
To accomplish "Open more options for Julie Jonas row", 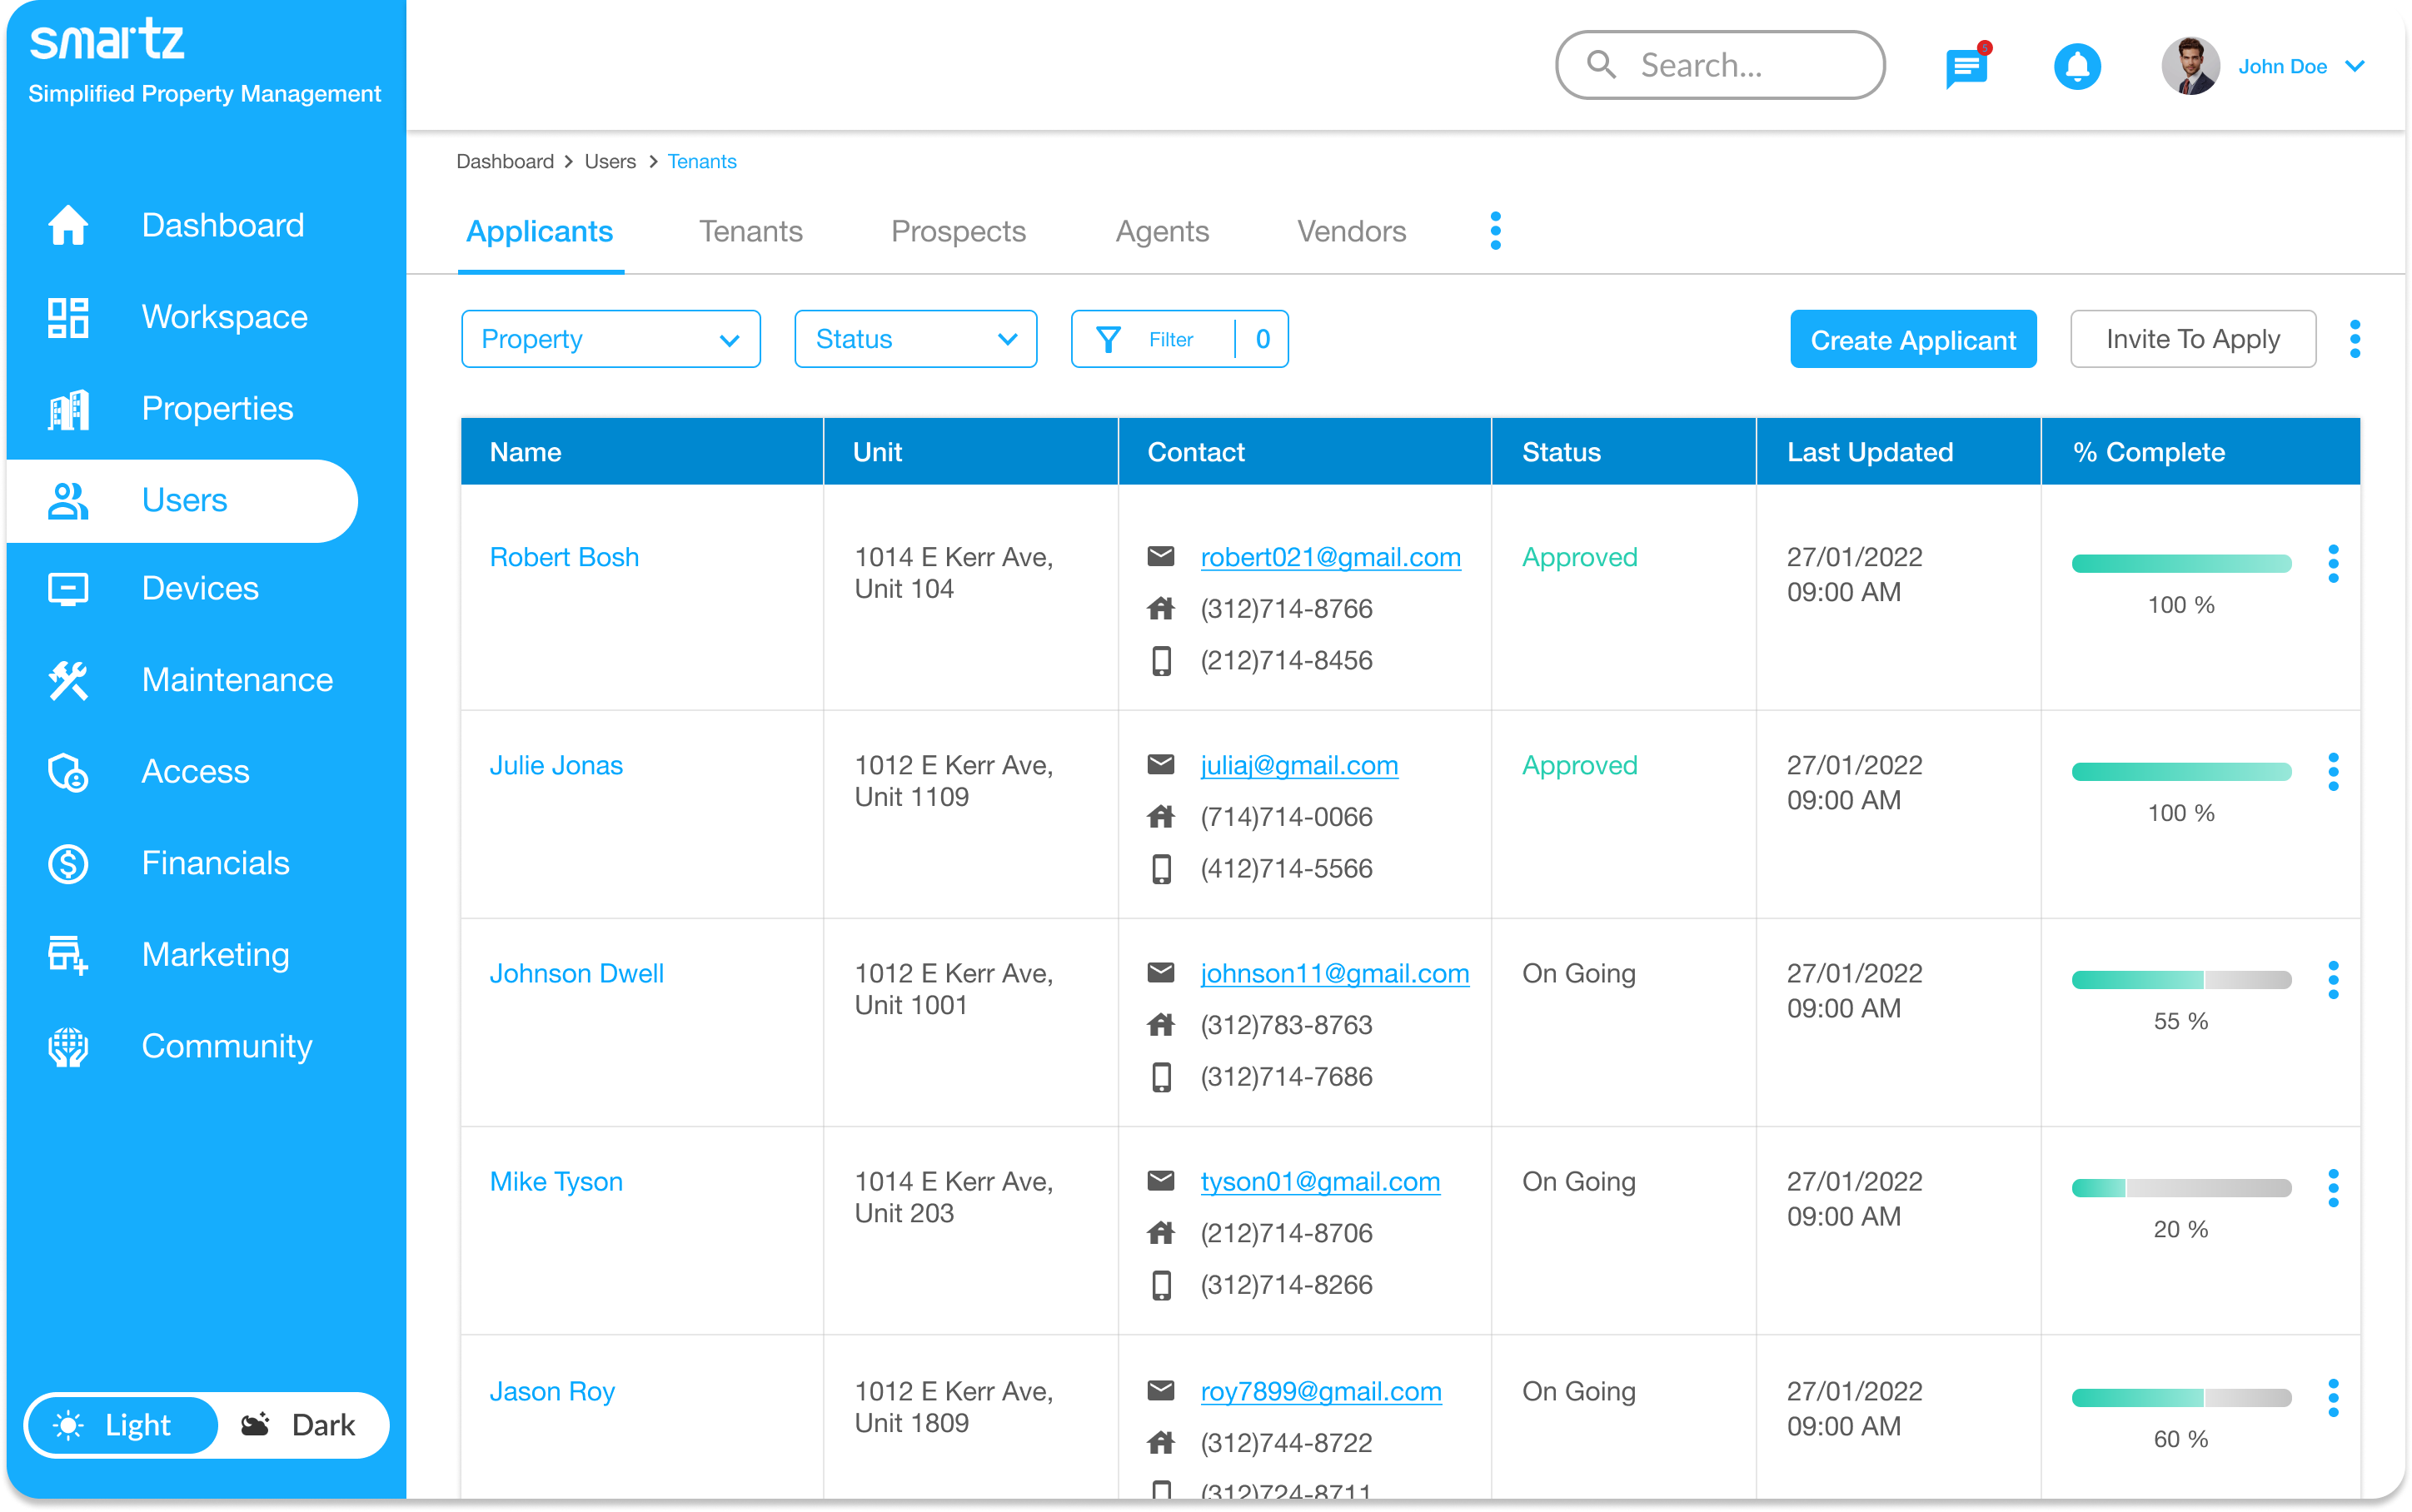I will point(2333,772).
